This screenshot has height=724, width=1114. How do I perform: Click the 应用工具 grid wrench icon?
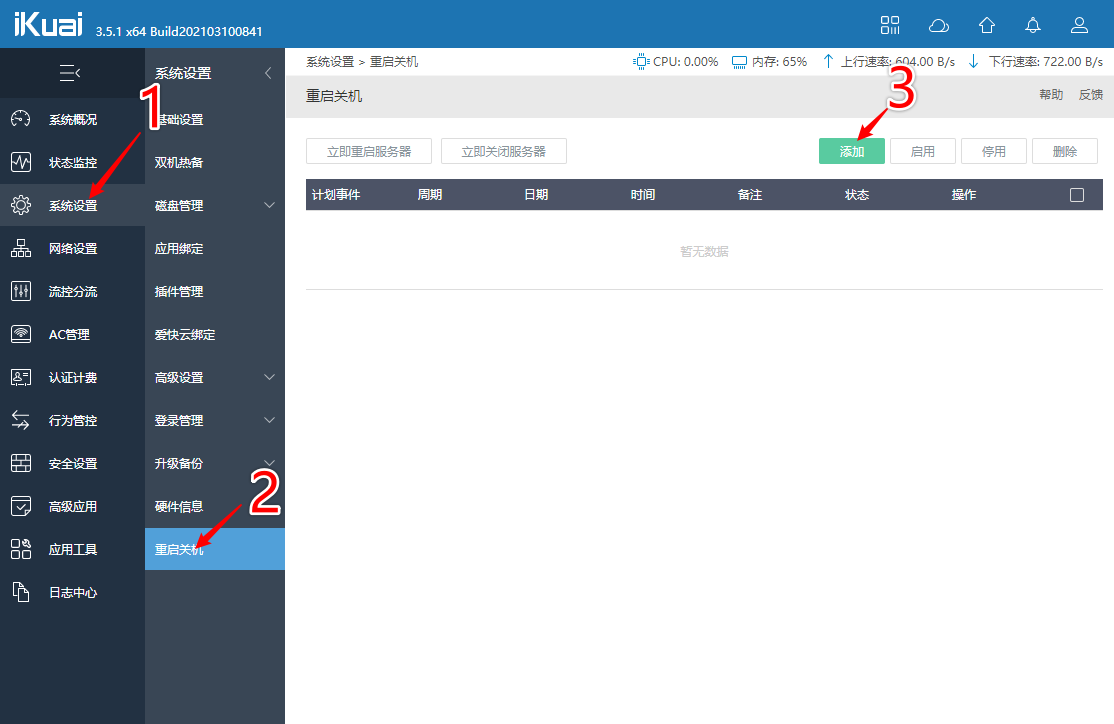coord(21,549)
